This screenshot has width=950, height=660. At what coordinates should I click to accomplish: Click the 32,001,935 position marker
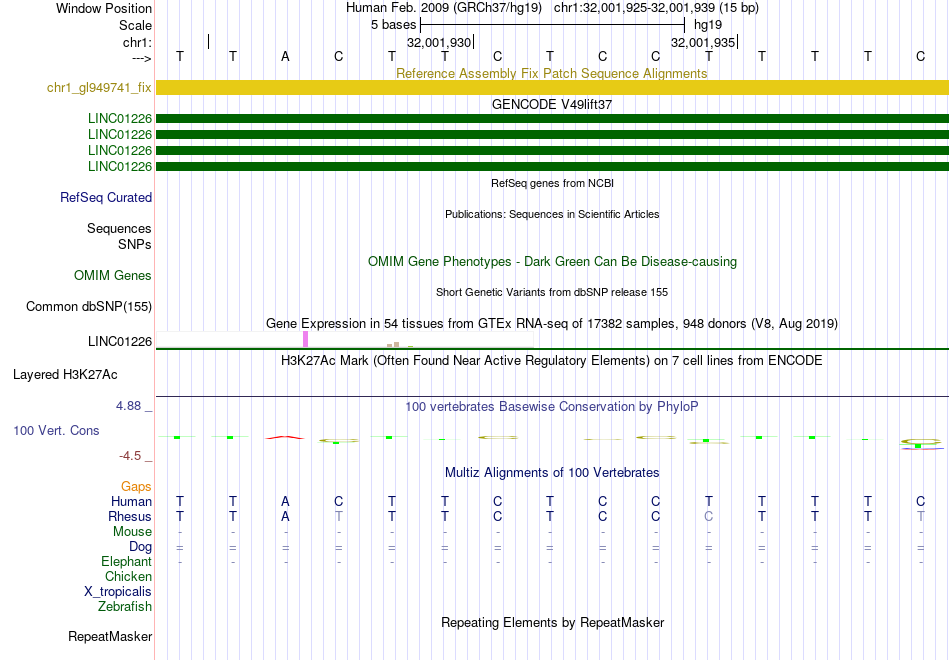pos(703,42)
